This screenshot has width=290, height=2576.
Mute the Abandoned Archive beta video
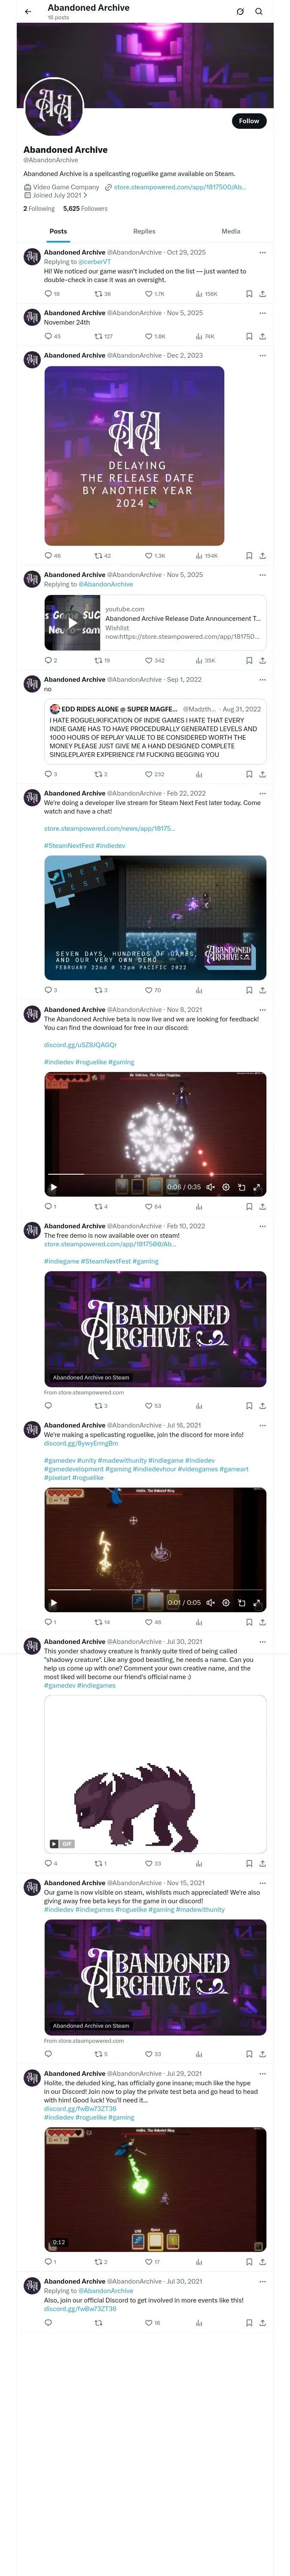[210, 1187]
